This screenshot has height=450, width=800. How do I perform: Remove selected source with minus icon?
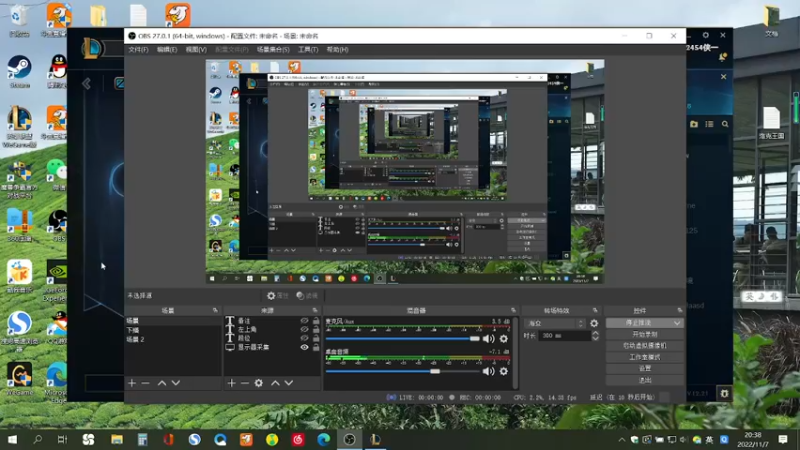pos(245,383)
